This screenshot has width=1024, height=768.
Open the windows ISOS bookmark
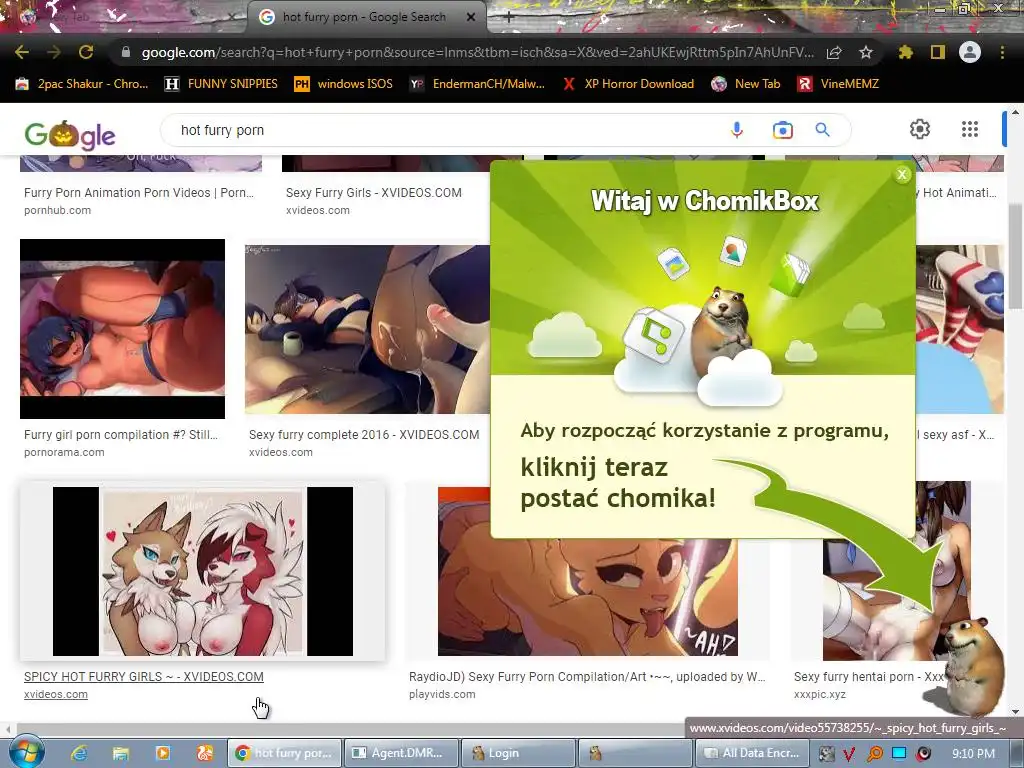(x=344, y=84)
